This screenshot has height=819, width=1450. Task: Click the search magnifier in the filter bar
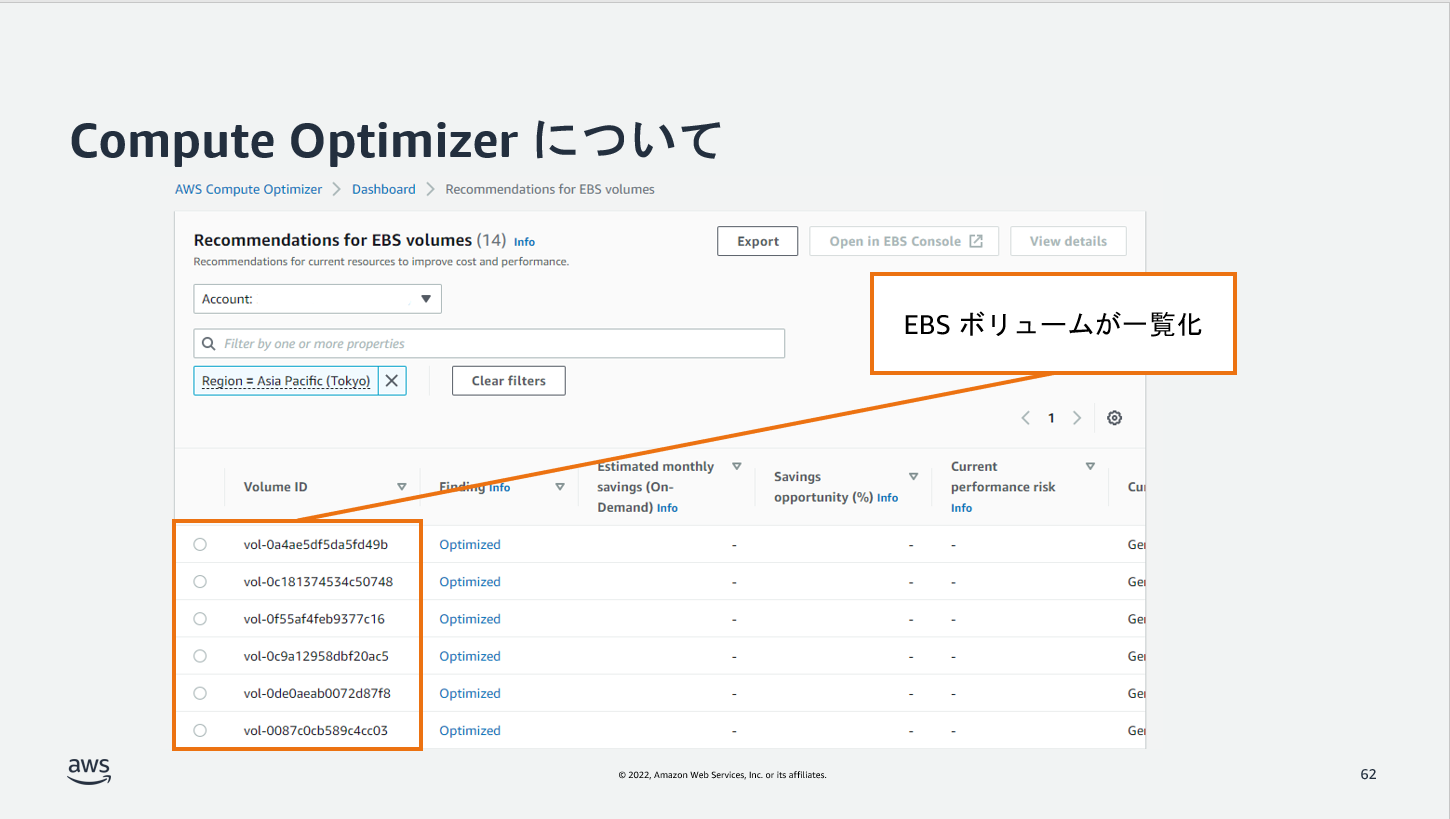click(209, 343)
